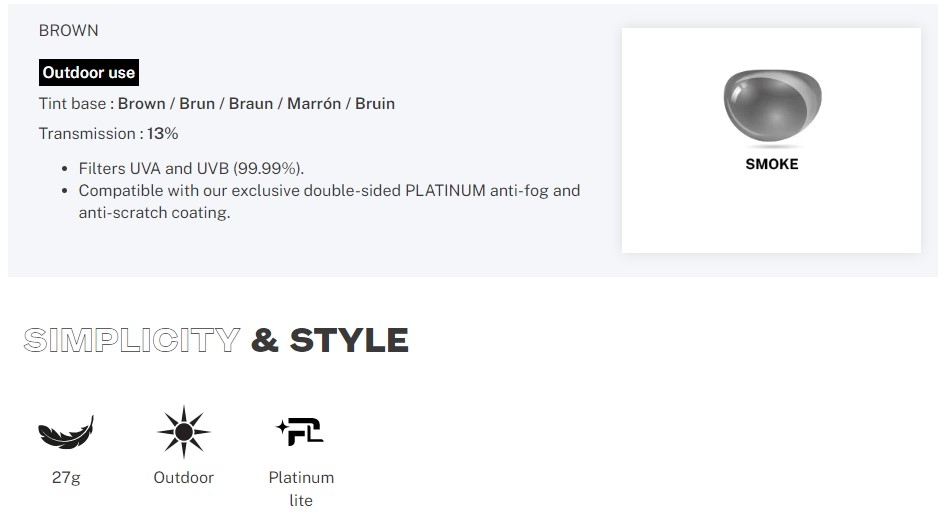Click the Platinum lite PL icon
The width and height of the screenshot is (950, 524).
[301, 431]
